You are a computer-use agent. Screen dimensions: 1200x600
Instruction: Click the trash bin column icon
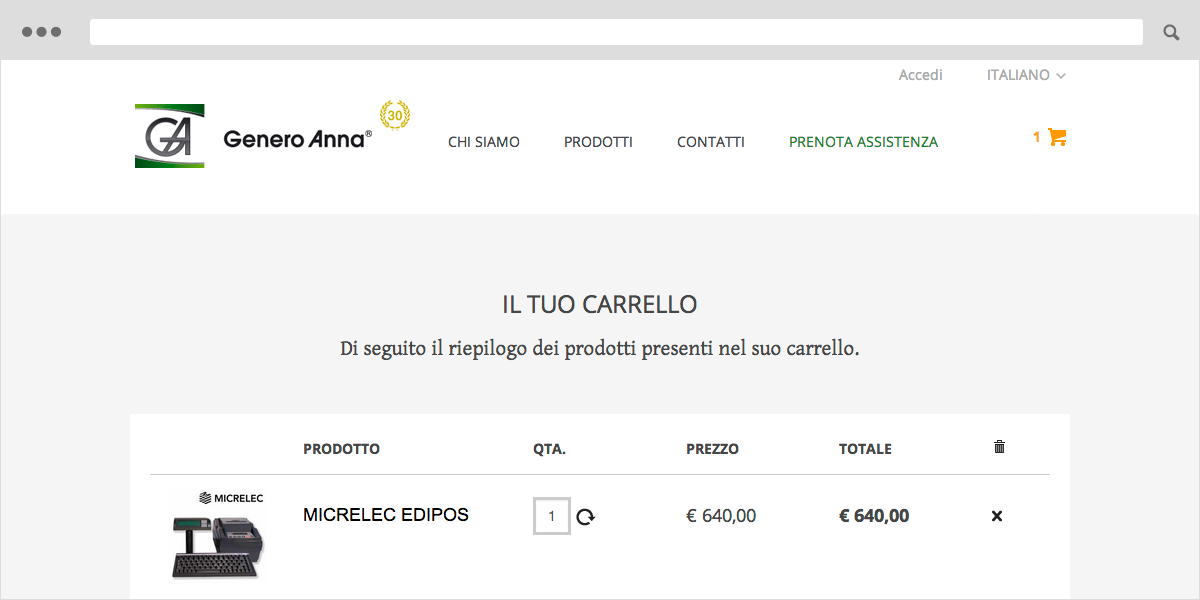[999, 447]
